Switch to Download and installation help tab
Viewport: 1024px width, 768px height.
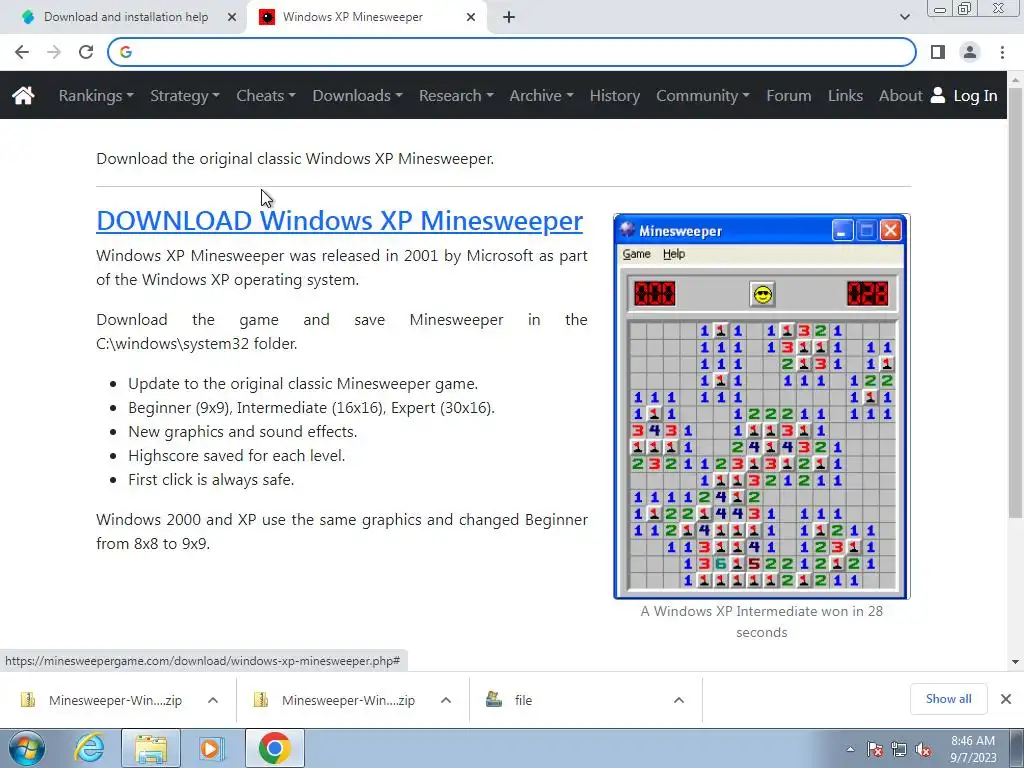pyautogui.click(x=124, y=17)
